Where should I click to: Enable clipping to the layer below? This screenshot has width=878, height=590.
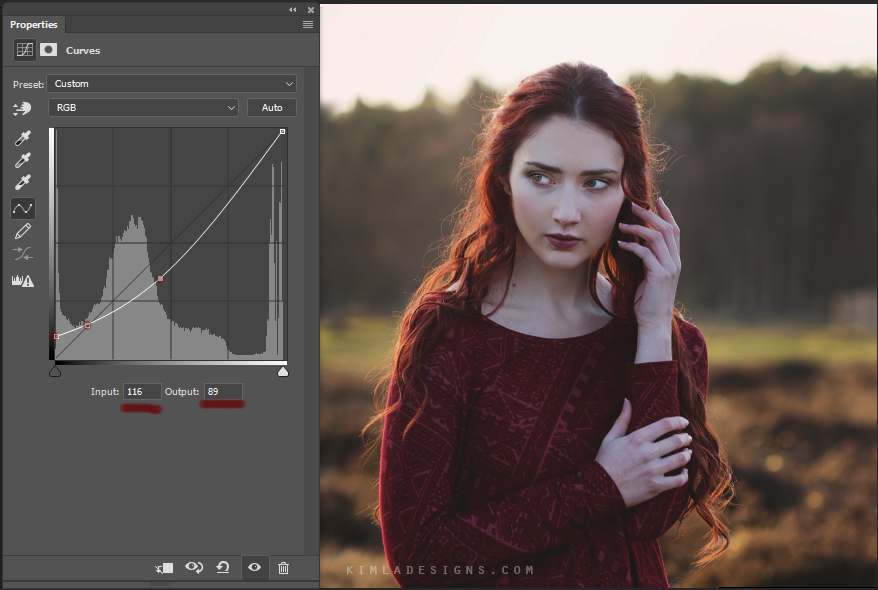tap(163, 567)
